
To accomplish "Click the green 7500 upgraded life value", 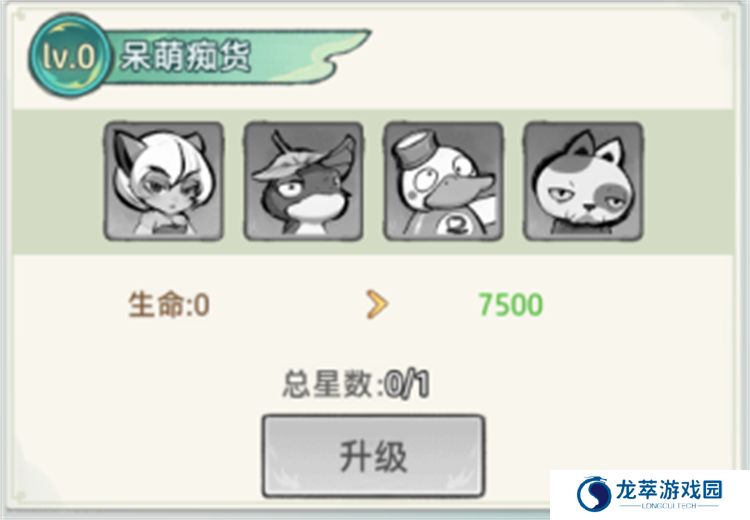I will tap(511, 305).
